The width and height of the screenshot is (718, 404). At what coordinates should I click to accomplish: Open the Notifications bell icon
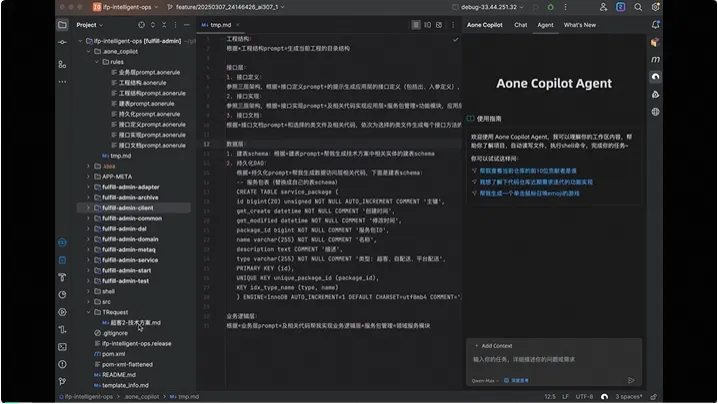(655, 25)
